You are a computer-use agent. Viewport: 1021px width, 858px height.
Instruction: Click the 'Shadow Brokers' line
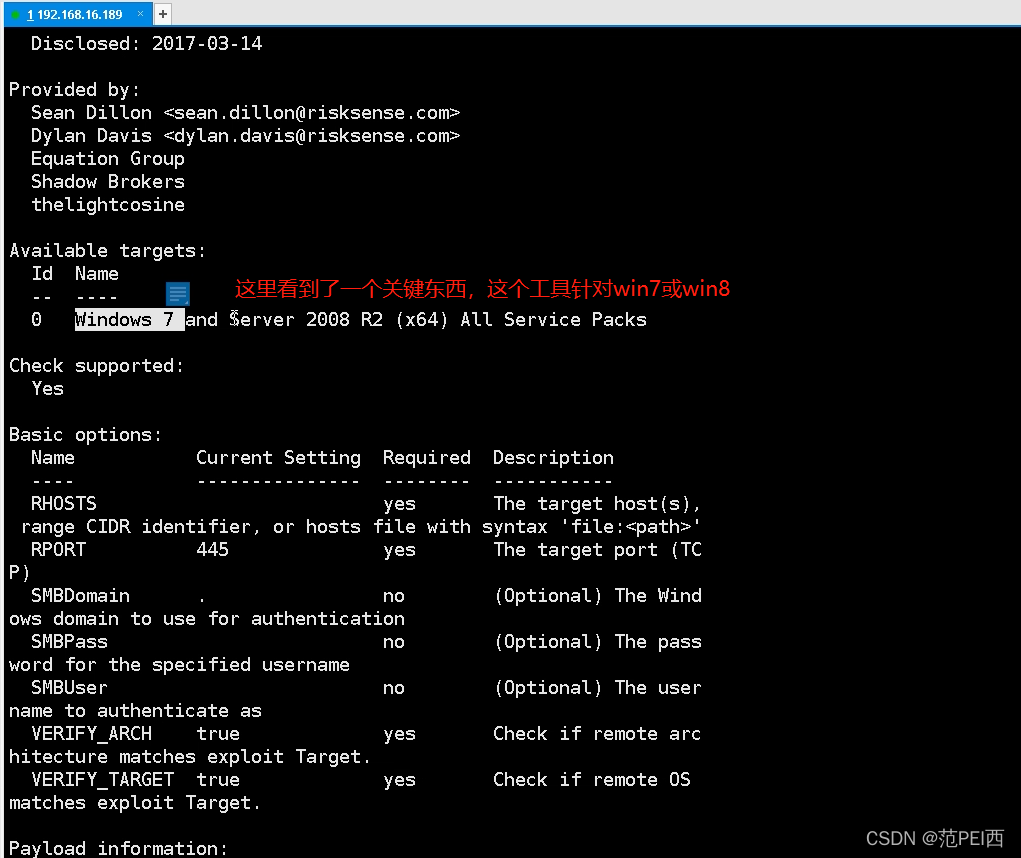click(x=108, y=182)
